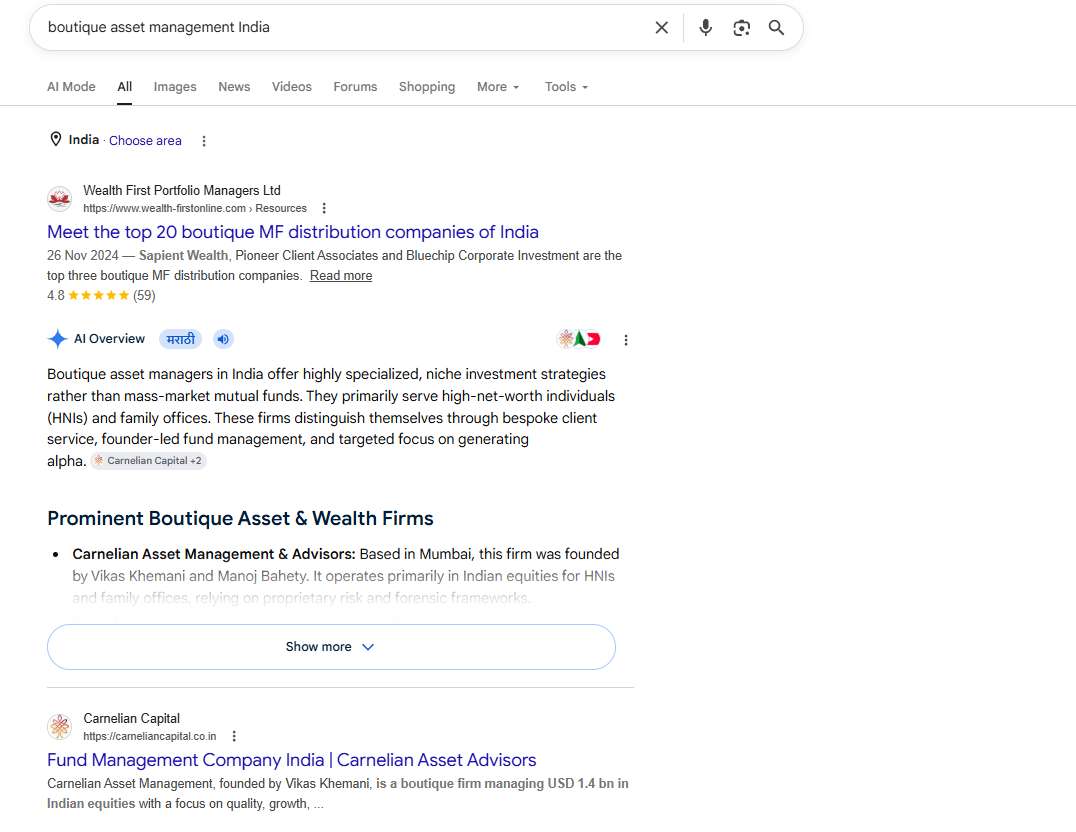Click Prominent Boutique Asset & Wealth Firms heading
The width and height of the screenshot is (1076, 832).
click(x=240, y=518)
